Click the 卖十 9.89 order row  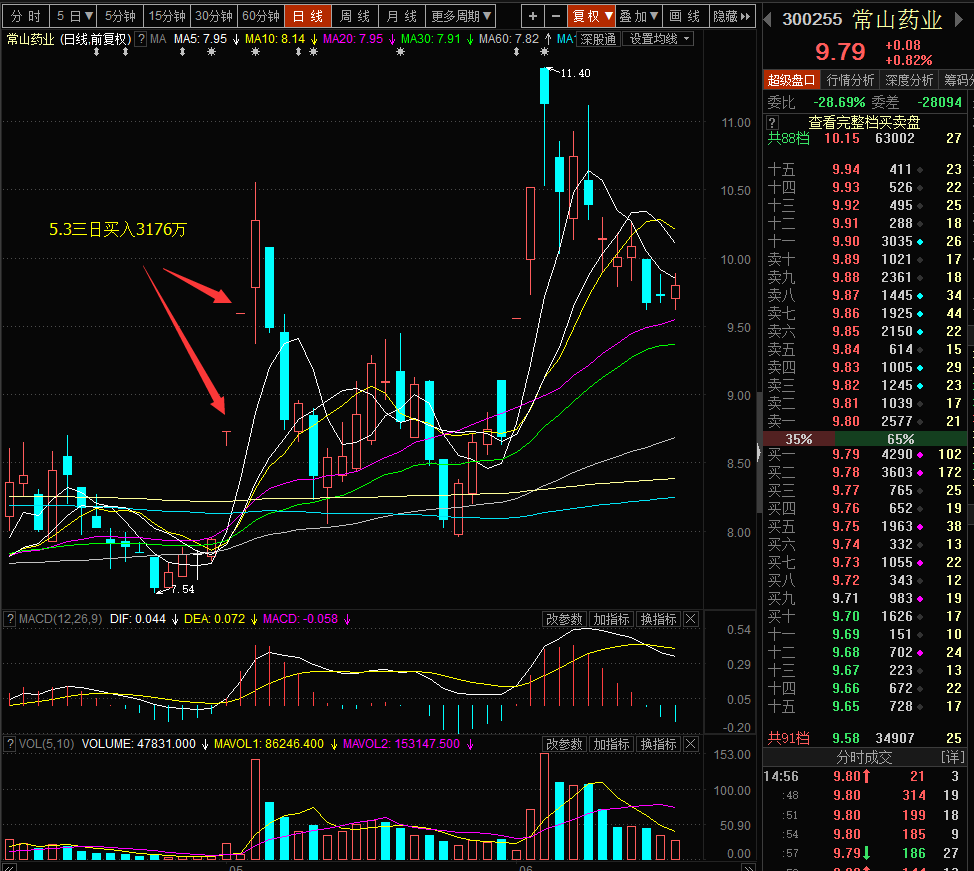(x=865, y=259)
